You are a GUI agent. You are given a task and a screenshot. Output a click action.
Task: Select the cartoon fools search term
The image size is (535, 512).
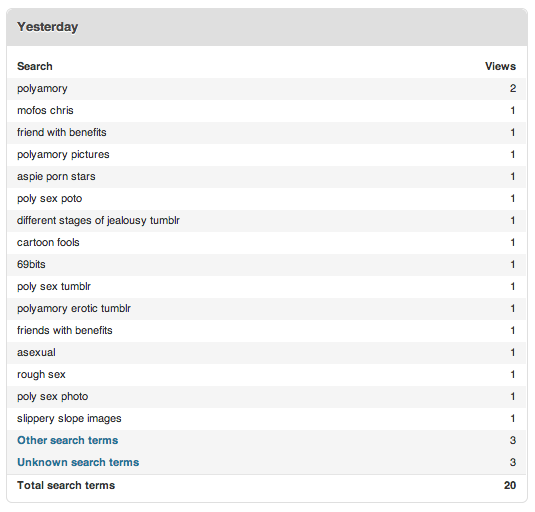point(48,243)
